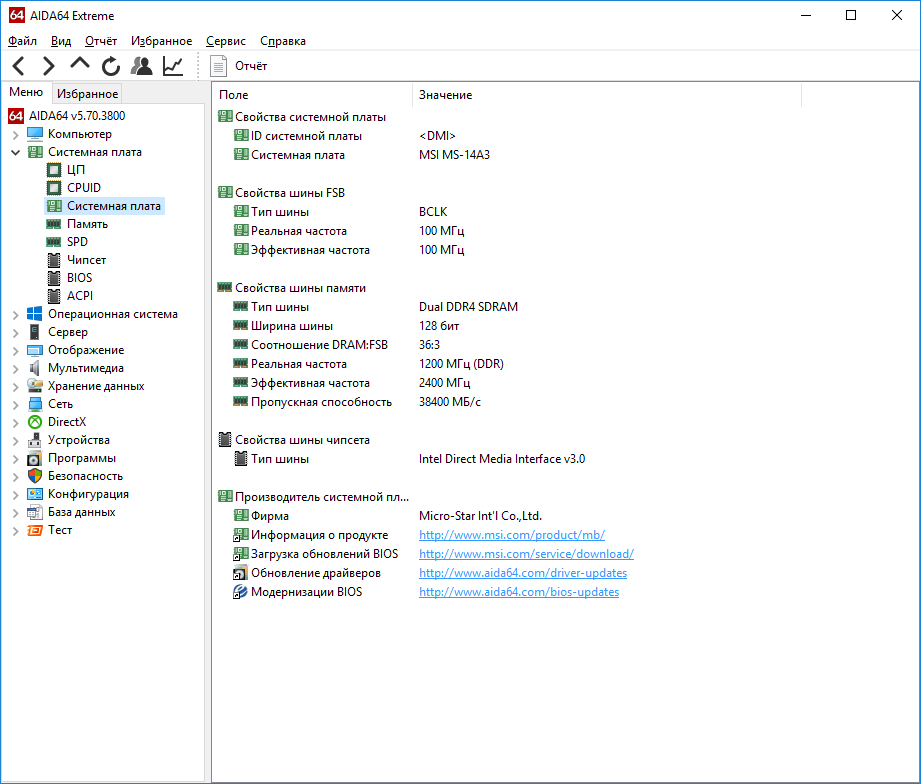
Task: Click the Intel Direct Media Interface v3.0 value
Action: [502, 459]
